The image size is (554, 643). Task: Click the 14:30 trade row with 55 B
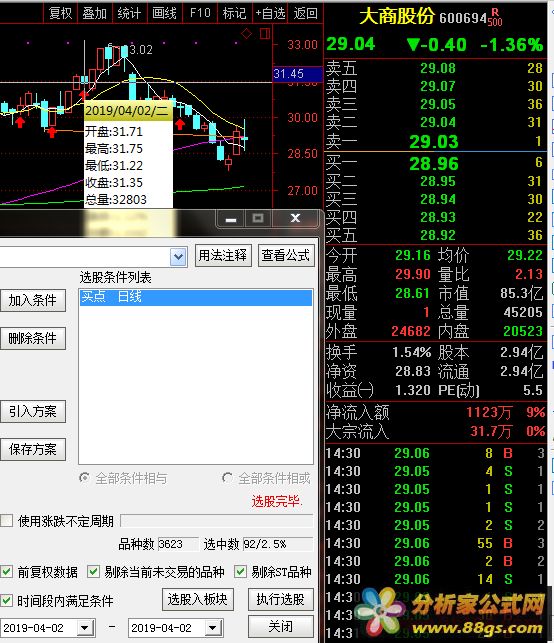tap(435, 543)
